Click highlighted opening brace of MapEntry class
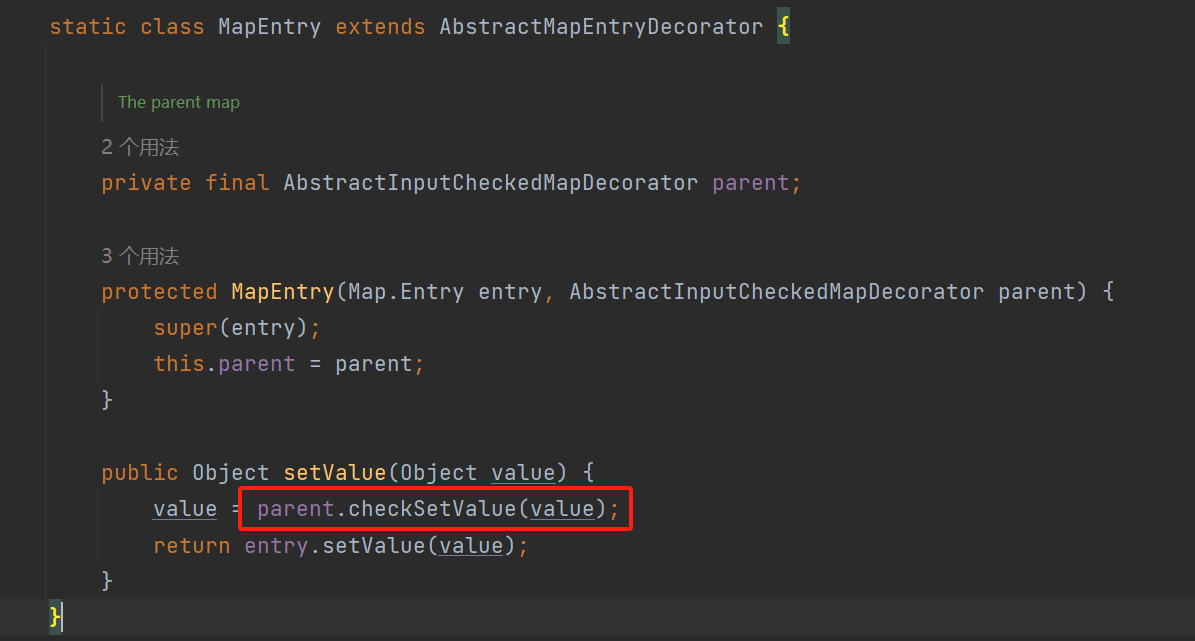Screen dimensions: 1195x641 [783, 27]
